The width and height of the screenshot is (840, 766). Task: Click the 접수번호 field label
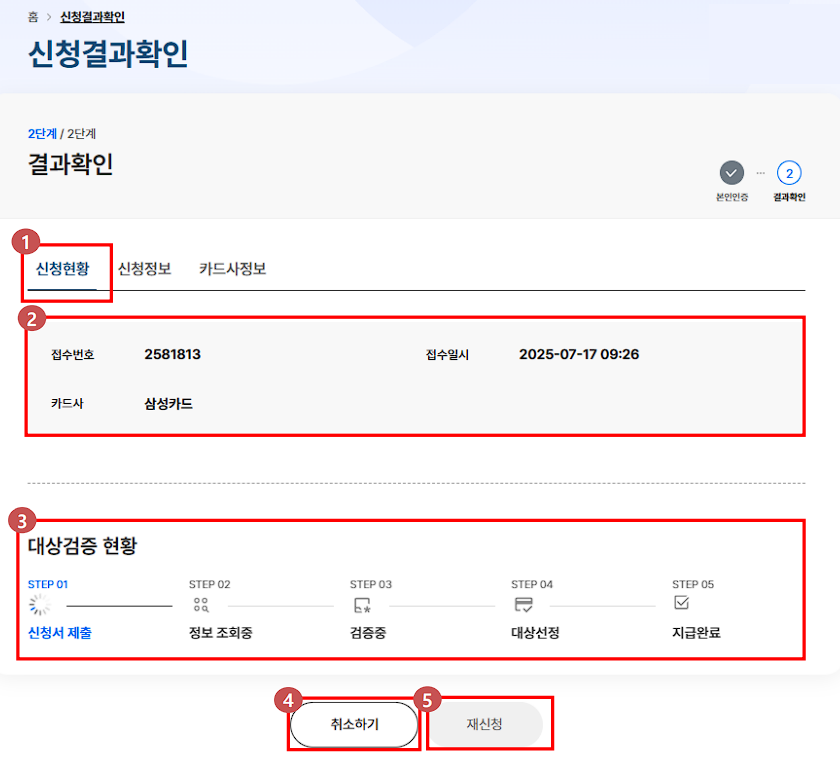(x=72, y=355)
